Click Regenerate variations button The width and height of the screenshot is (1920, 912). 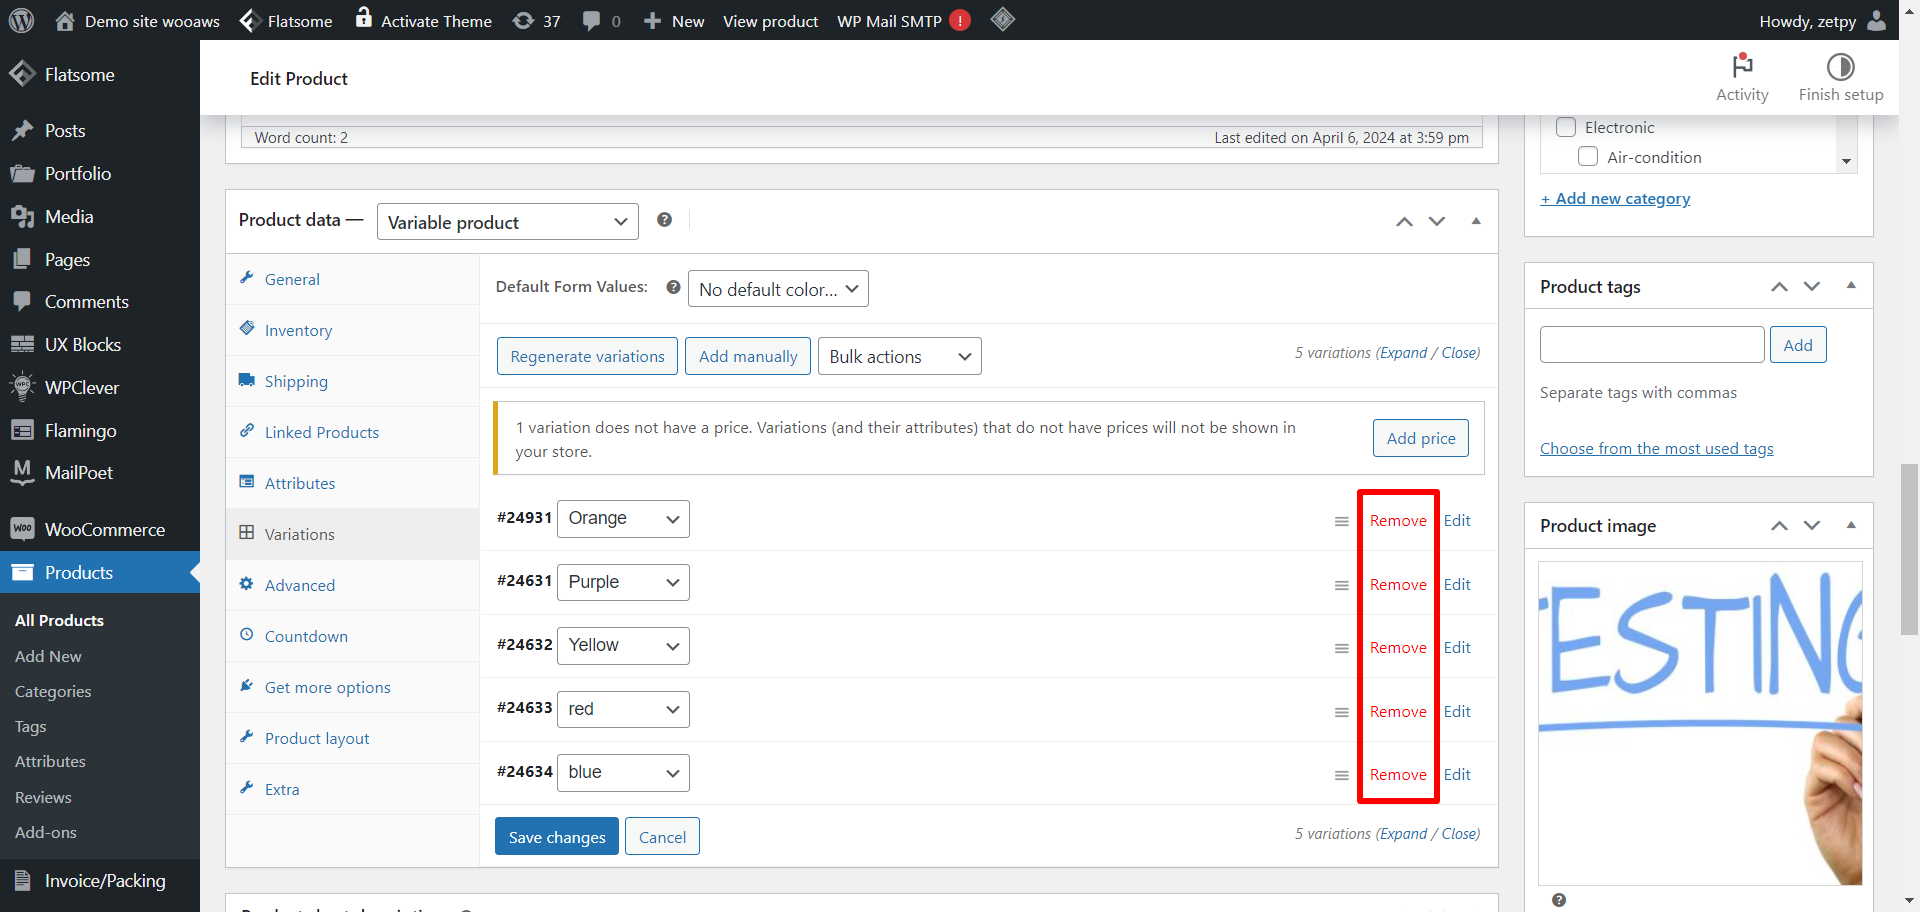[587, 356]
